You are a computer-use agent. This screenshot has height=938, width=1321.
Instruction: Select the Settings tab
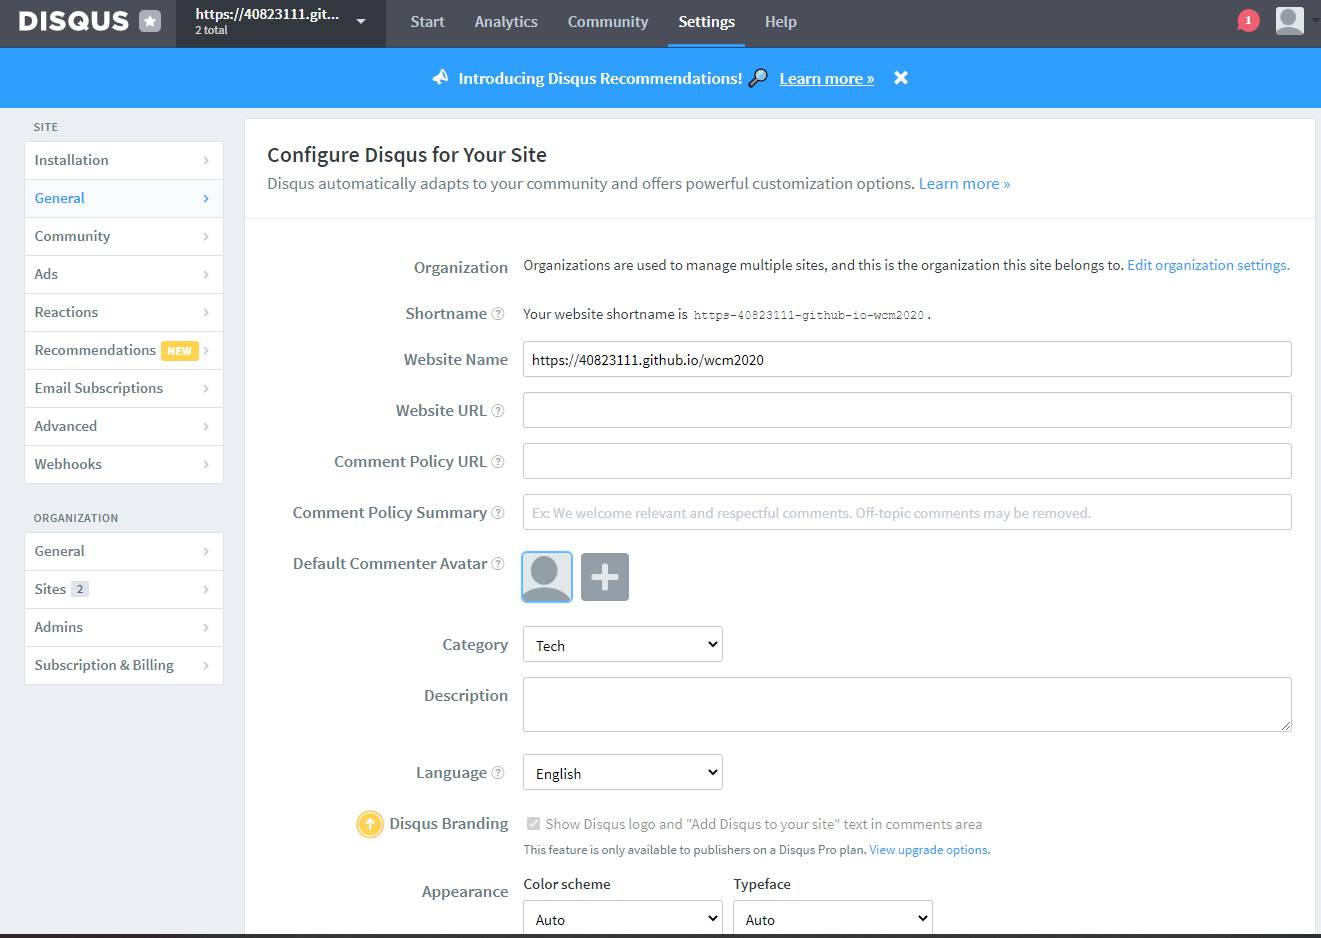[706, 22]
